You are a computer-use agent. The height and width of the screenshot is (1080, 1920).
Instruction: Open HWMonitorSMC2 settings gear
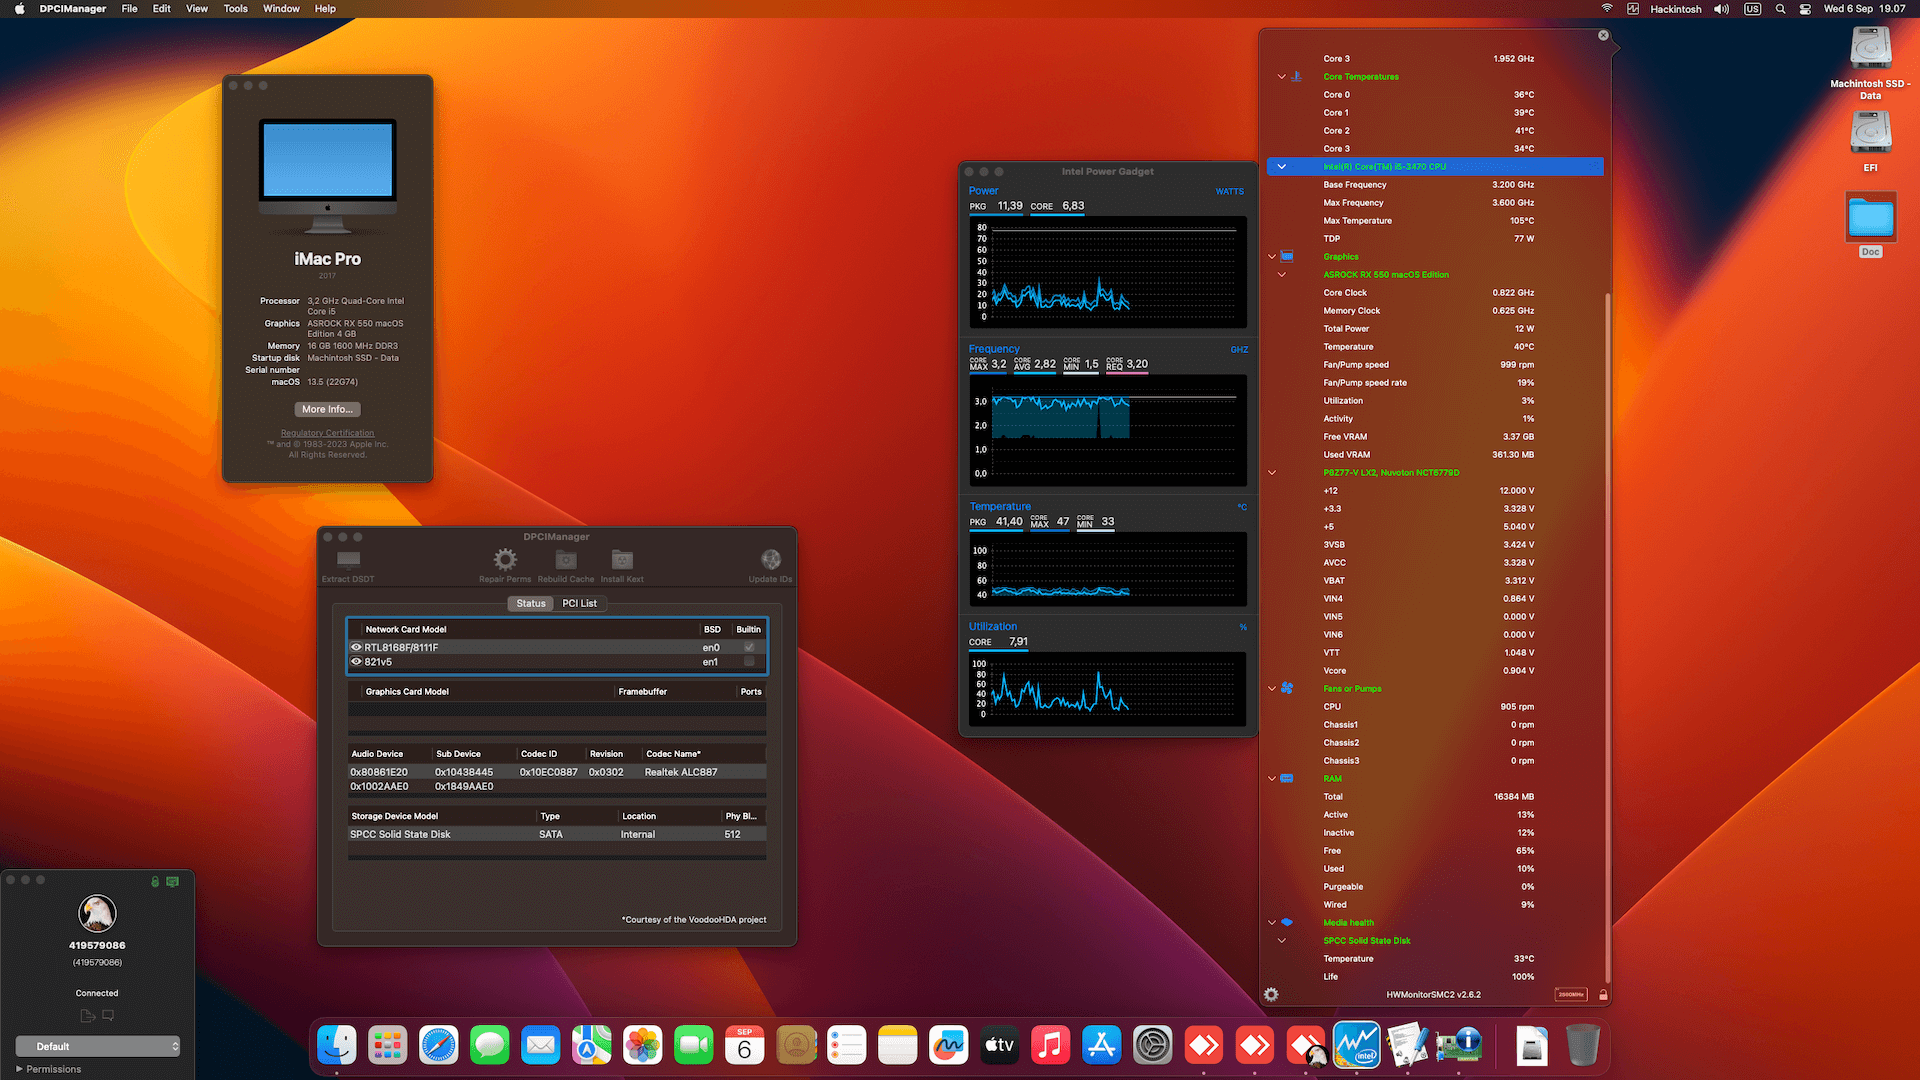click(1271, 994)
